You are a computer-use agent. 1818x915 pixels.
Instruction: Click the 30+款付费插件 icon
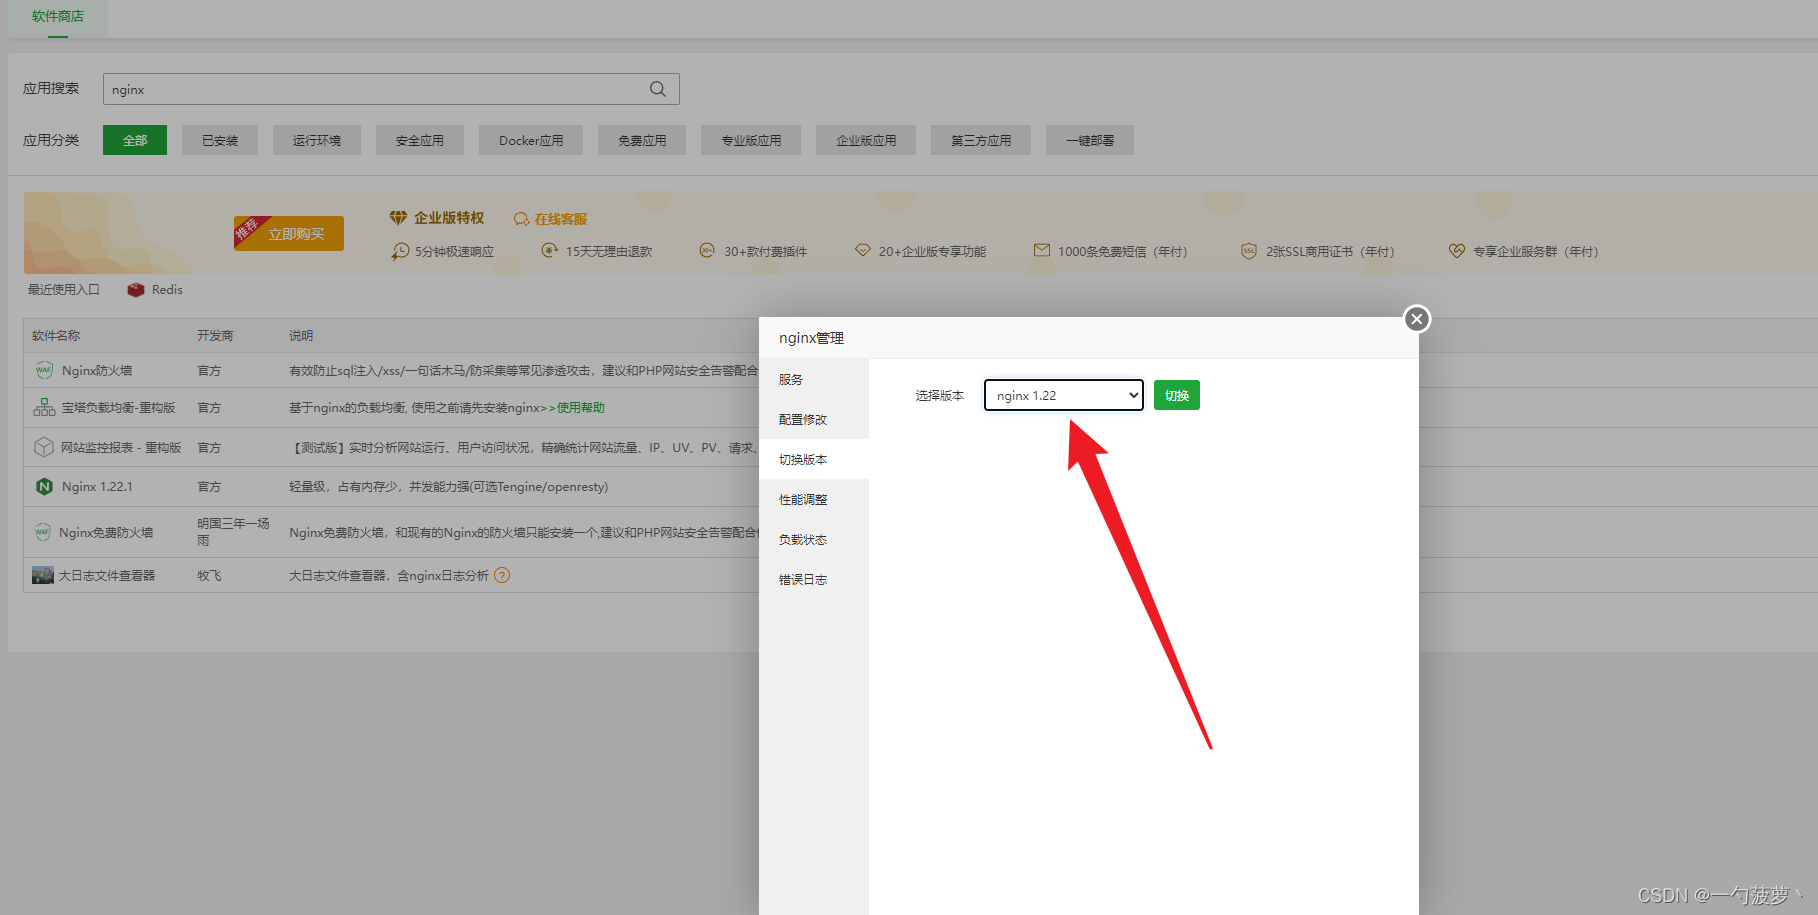(x=707, y=250)
